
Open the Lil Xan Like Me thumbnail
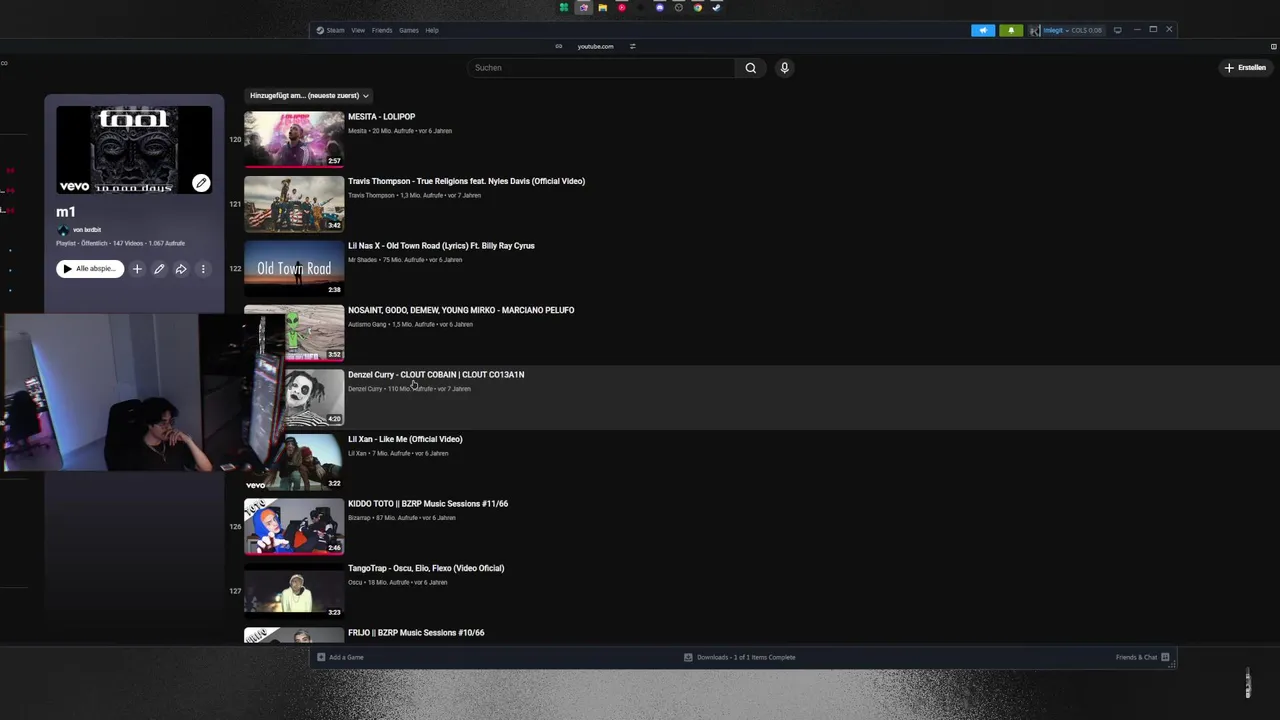294,461
